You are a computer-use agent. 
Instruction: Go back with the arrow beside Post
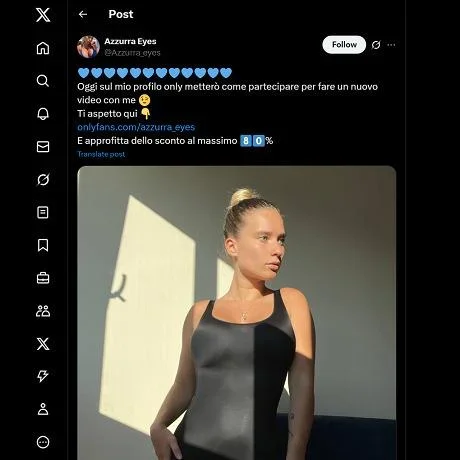(x=83, y=14)
